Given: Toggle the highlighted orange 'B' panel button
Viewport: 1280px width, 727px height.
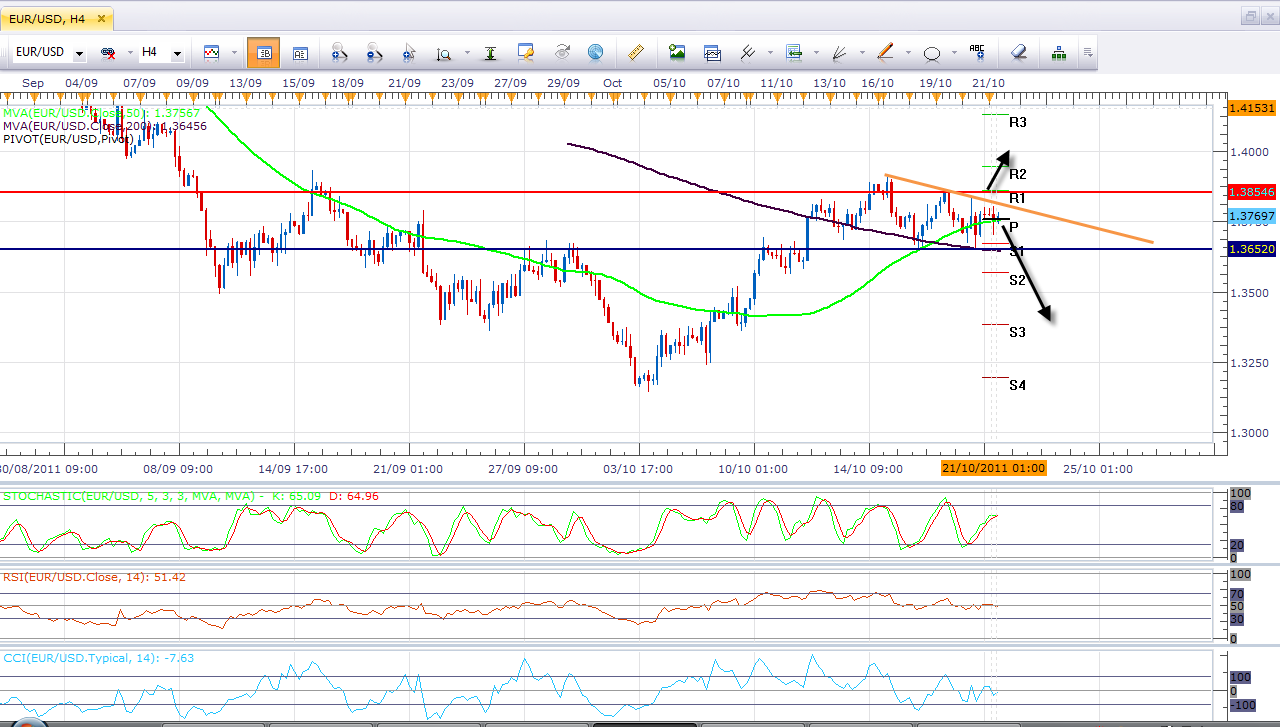Looking at the screenshot, I should [264, 52].
